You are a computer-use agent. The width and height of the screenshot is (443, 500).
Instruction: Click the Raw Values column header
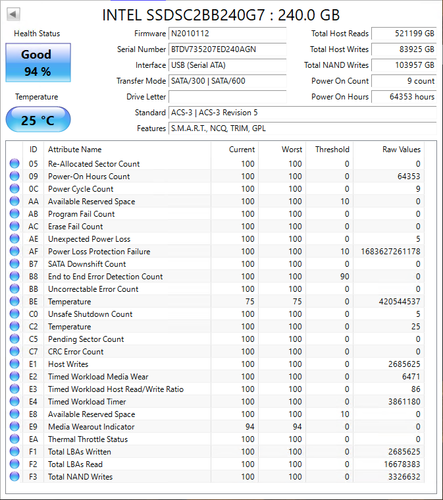[x=389, y=149]
